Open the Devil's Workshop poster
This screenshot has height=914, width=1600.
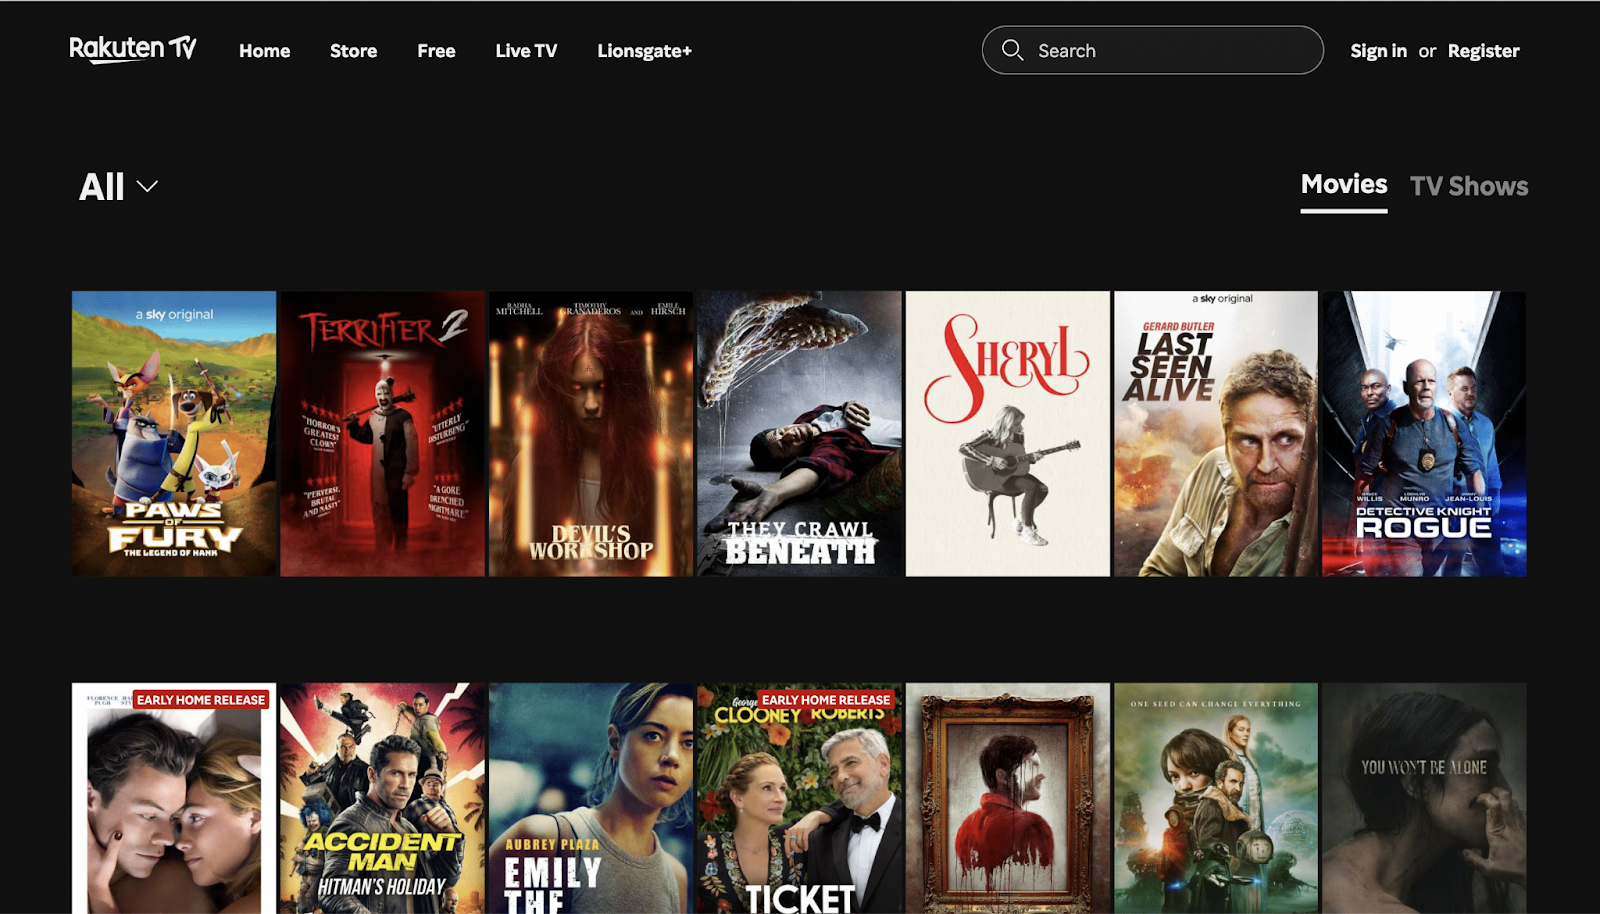591,433
